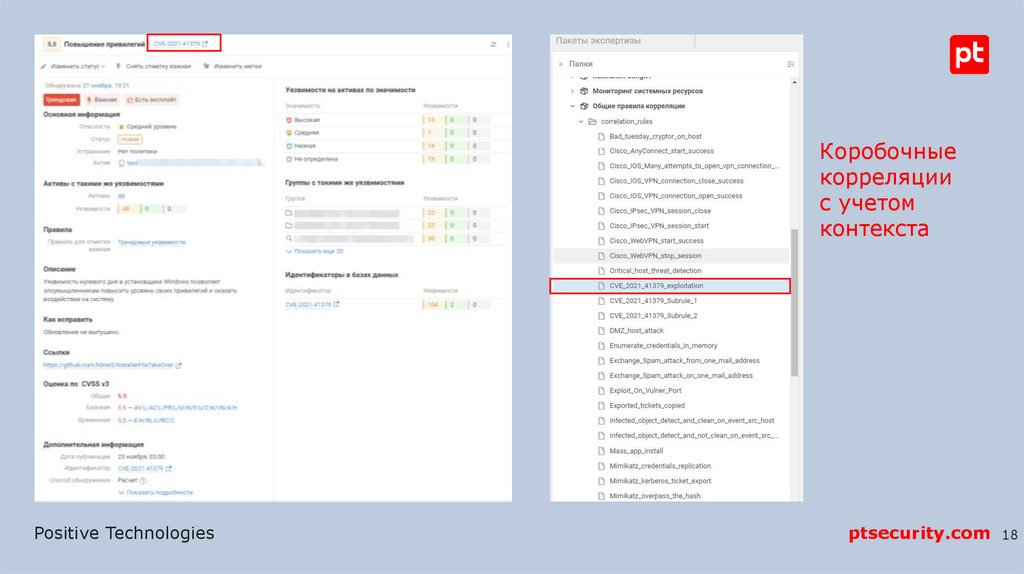Collapse 'Общие правила корреляции' node
Screen dimensions: 1024x574
[572, 106]
